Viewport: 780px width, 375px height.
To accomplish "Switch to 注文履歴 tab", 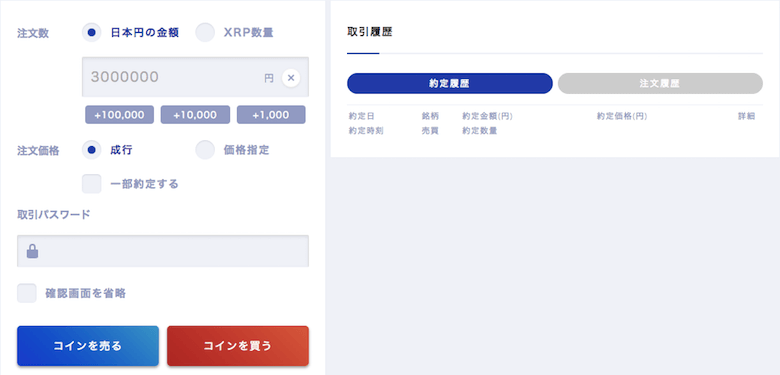I will coord(660,84).
